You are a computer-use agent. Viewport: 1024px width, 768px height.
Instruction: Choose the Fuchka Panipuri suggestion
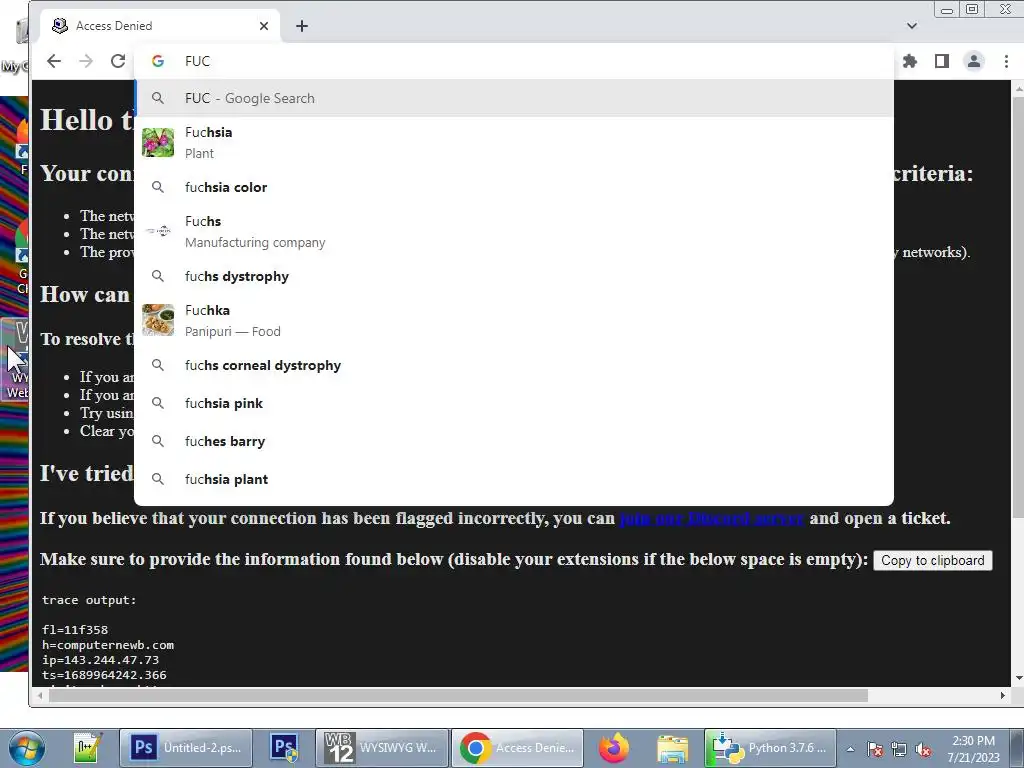[x=513, y=320]
